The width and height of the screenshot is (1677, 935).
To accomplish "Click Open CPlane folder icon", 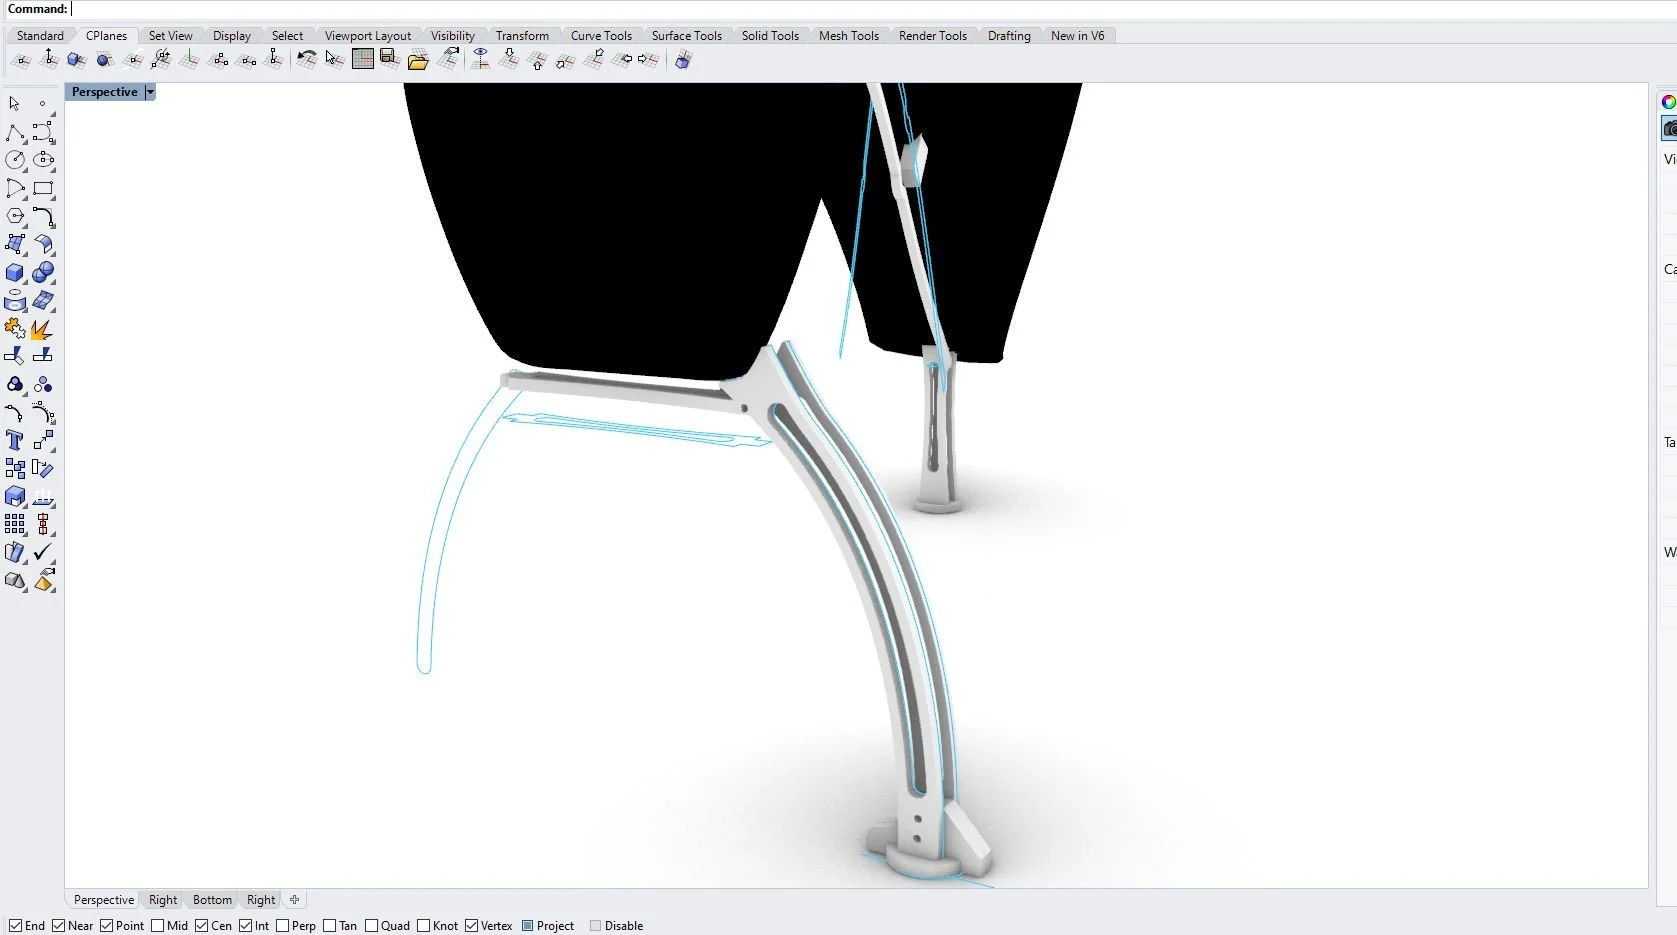I will pos(418,60).
